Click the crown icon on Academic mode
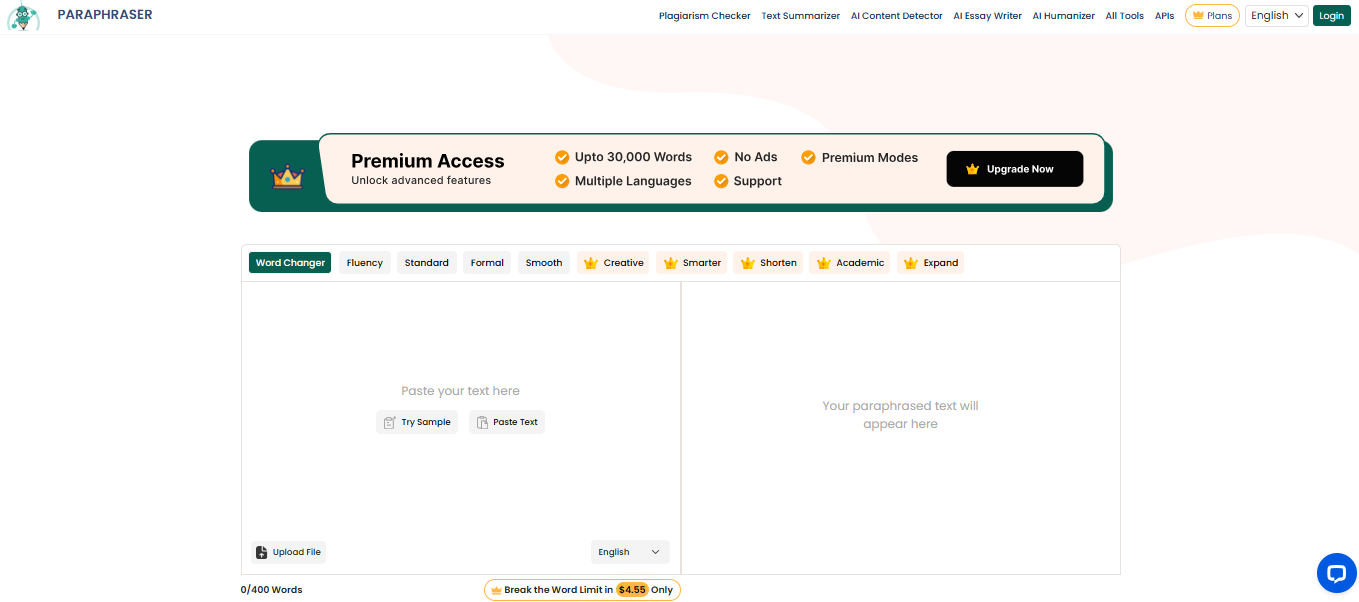The height and width of the screenshot is (602, 1359). point(824,263)
